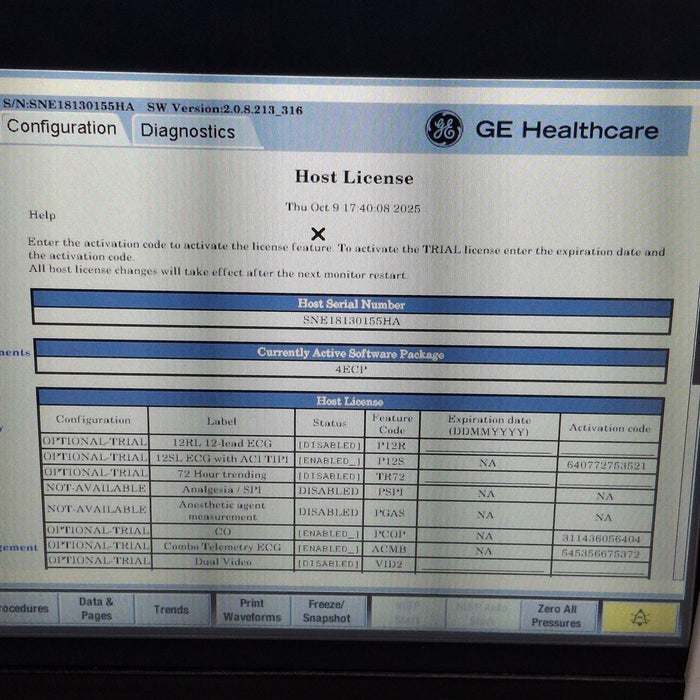Image resolution: width=700 pixels, height=700 pixels.
Task: Open the Configuration tab
Action: 61,128
